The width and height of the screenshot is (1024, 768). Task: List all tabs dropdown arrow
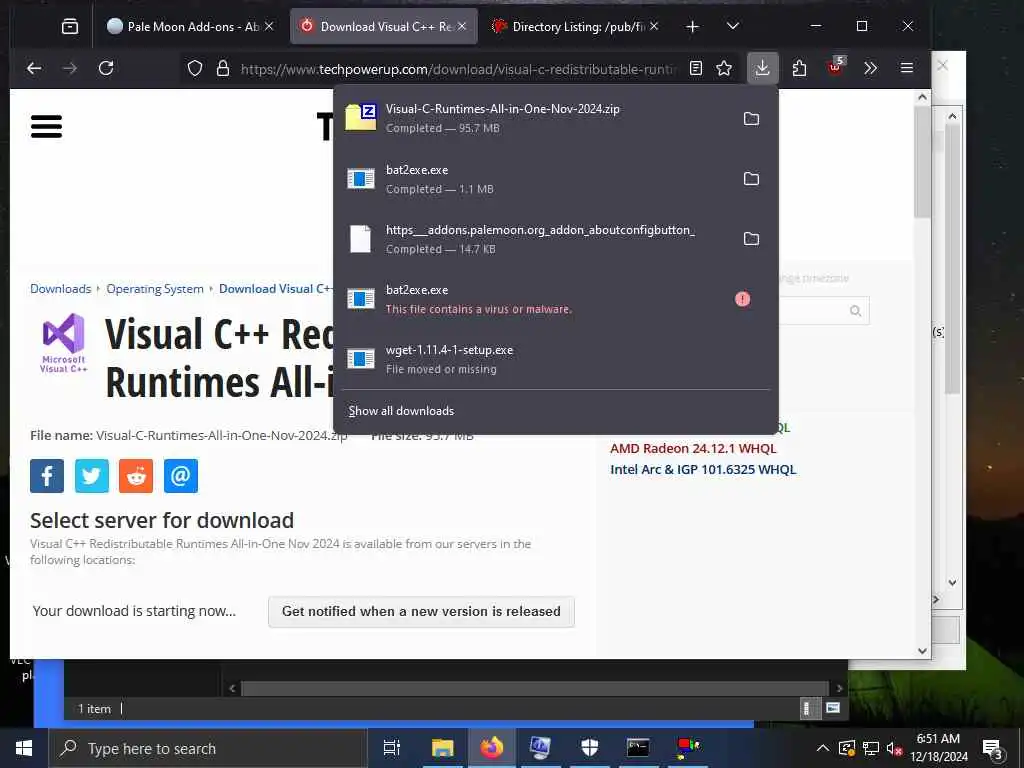coord(733,26)
